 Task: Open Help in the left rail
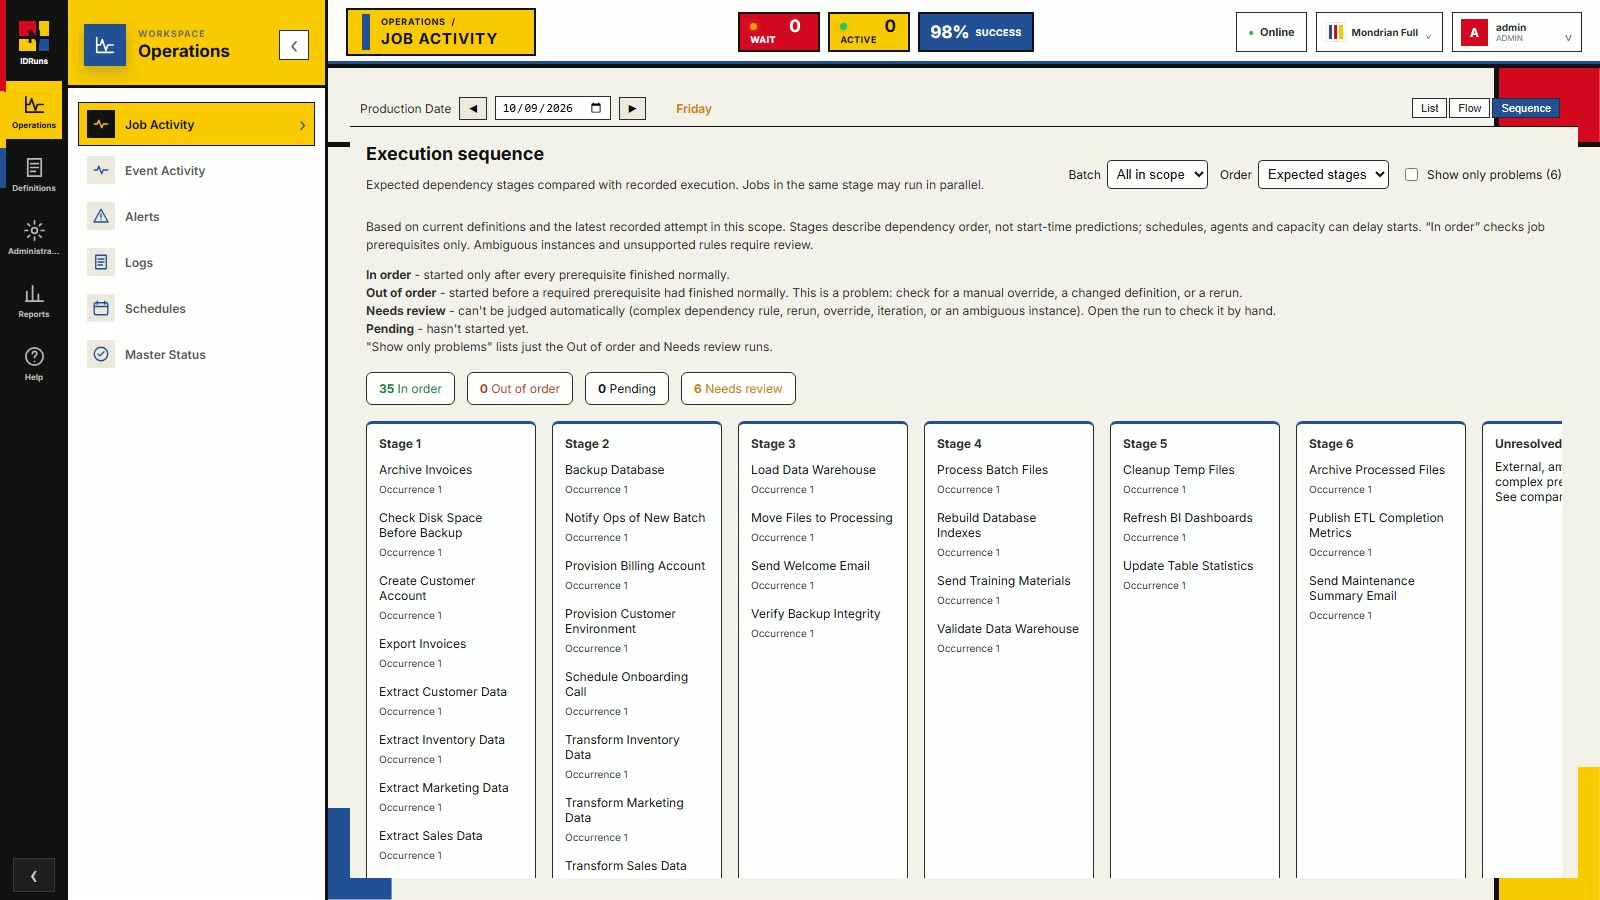34,363
